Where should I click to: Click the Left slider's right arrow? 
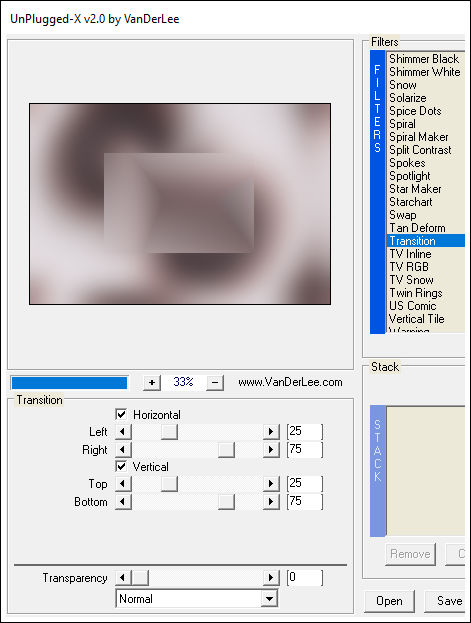tap(271, 431)
